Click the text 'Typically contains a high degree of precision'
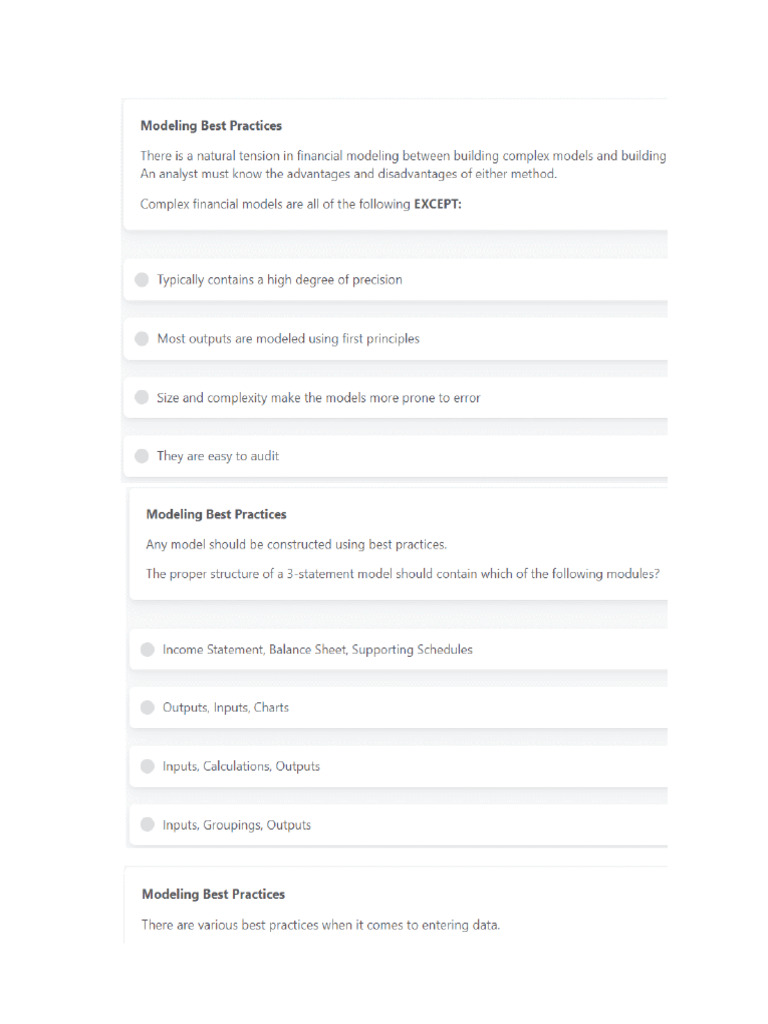Screen dimensions: 768x1024 (x=280, y=280)
